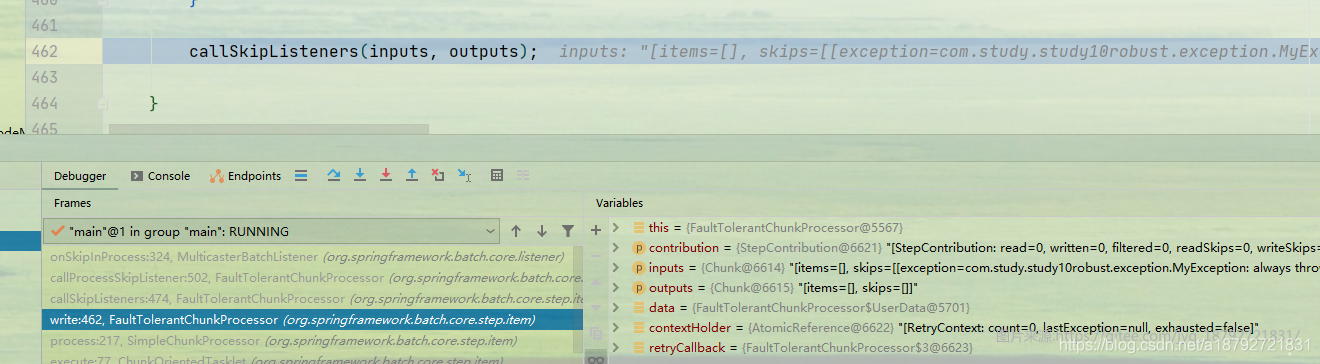Select the retryCallback variable row
This screenshot has width=1320, height=364.
(964, 348)
